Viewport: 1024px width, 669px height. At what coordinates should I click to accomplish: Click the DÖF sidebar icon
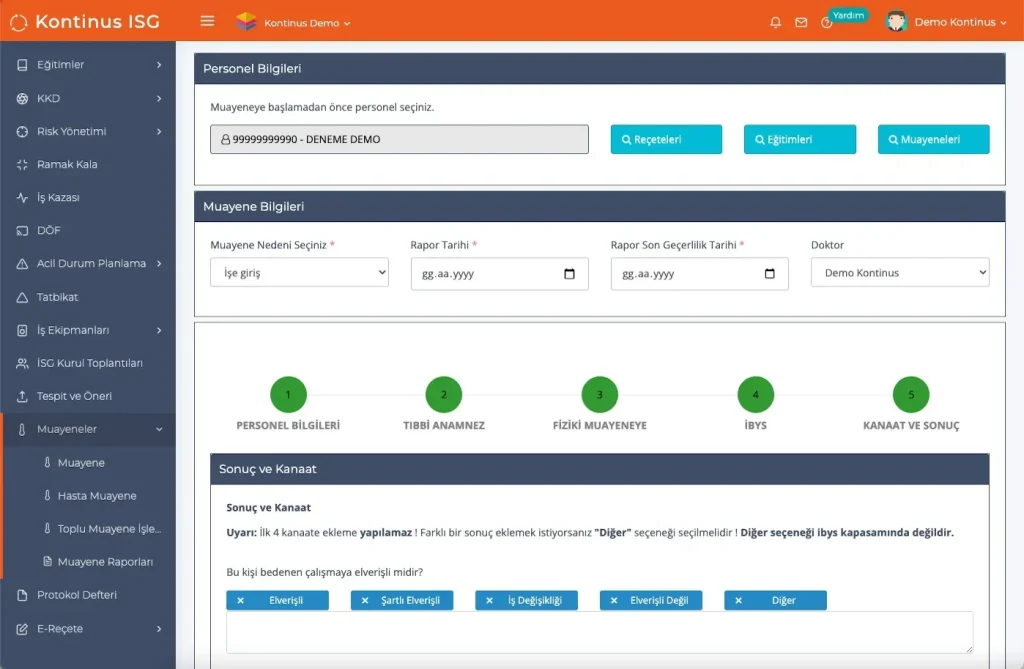pyautogui.click(x=22, y=231)
